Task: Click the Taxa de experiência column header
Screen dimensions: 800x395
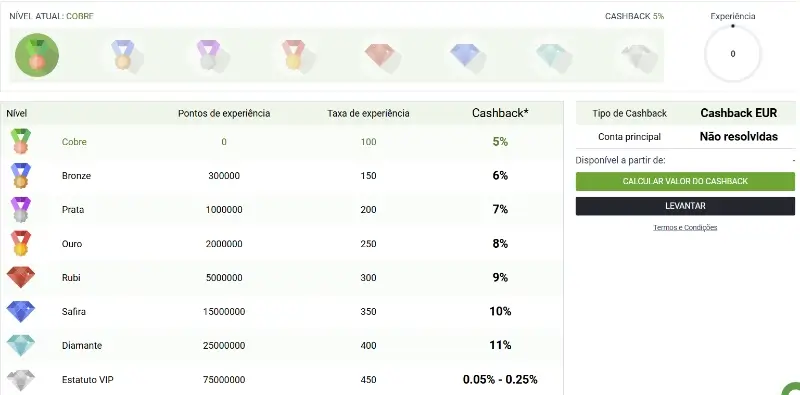Action: click(368, 113)
